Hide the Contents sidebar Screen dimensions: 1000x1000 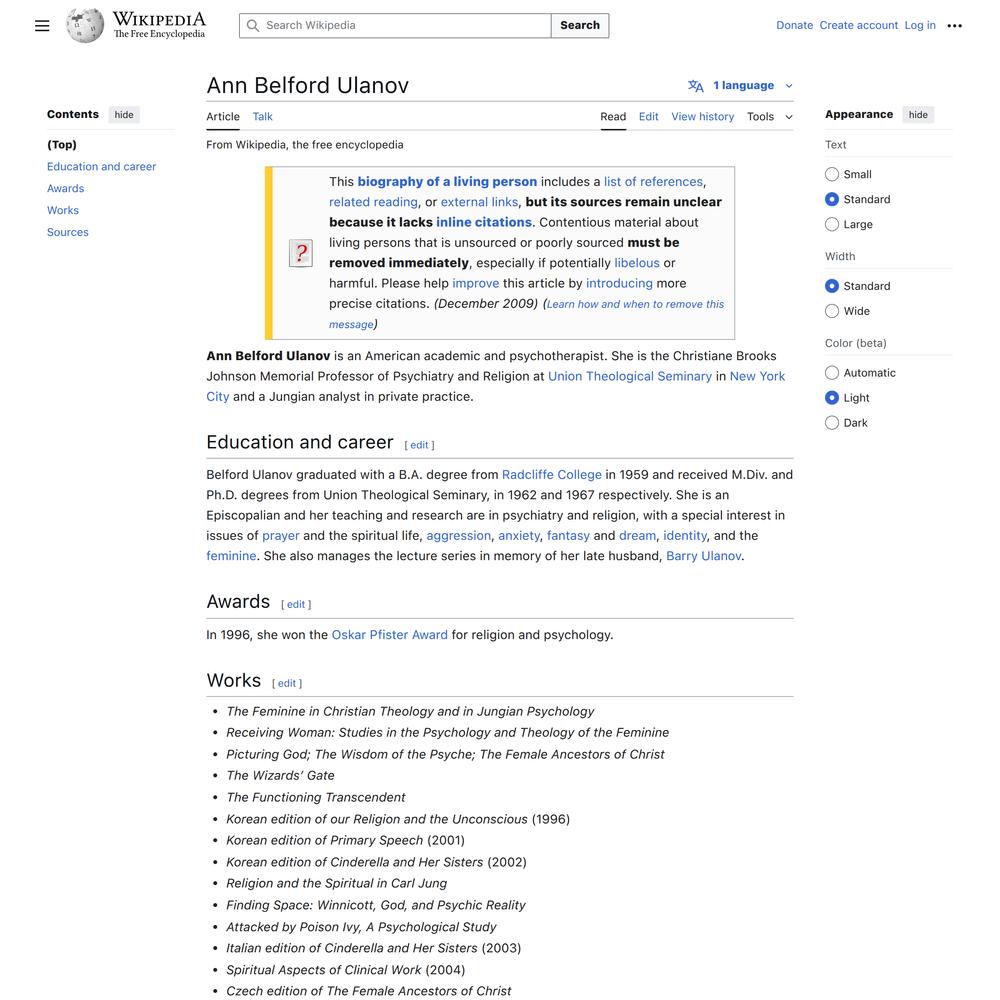coord(124,115)
